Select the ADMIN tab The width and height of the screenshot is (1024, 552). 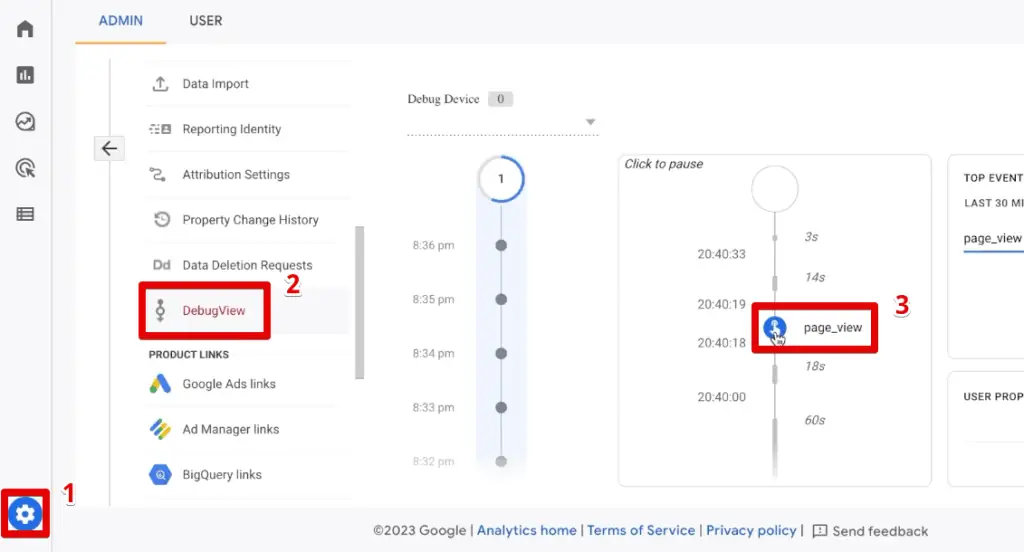pos(120,21)
